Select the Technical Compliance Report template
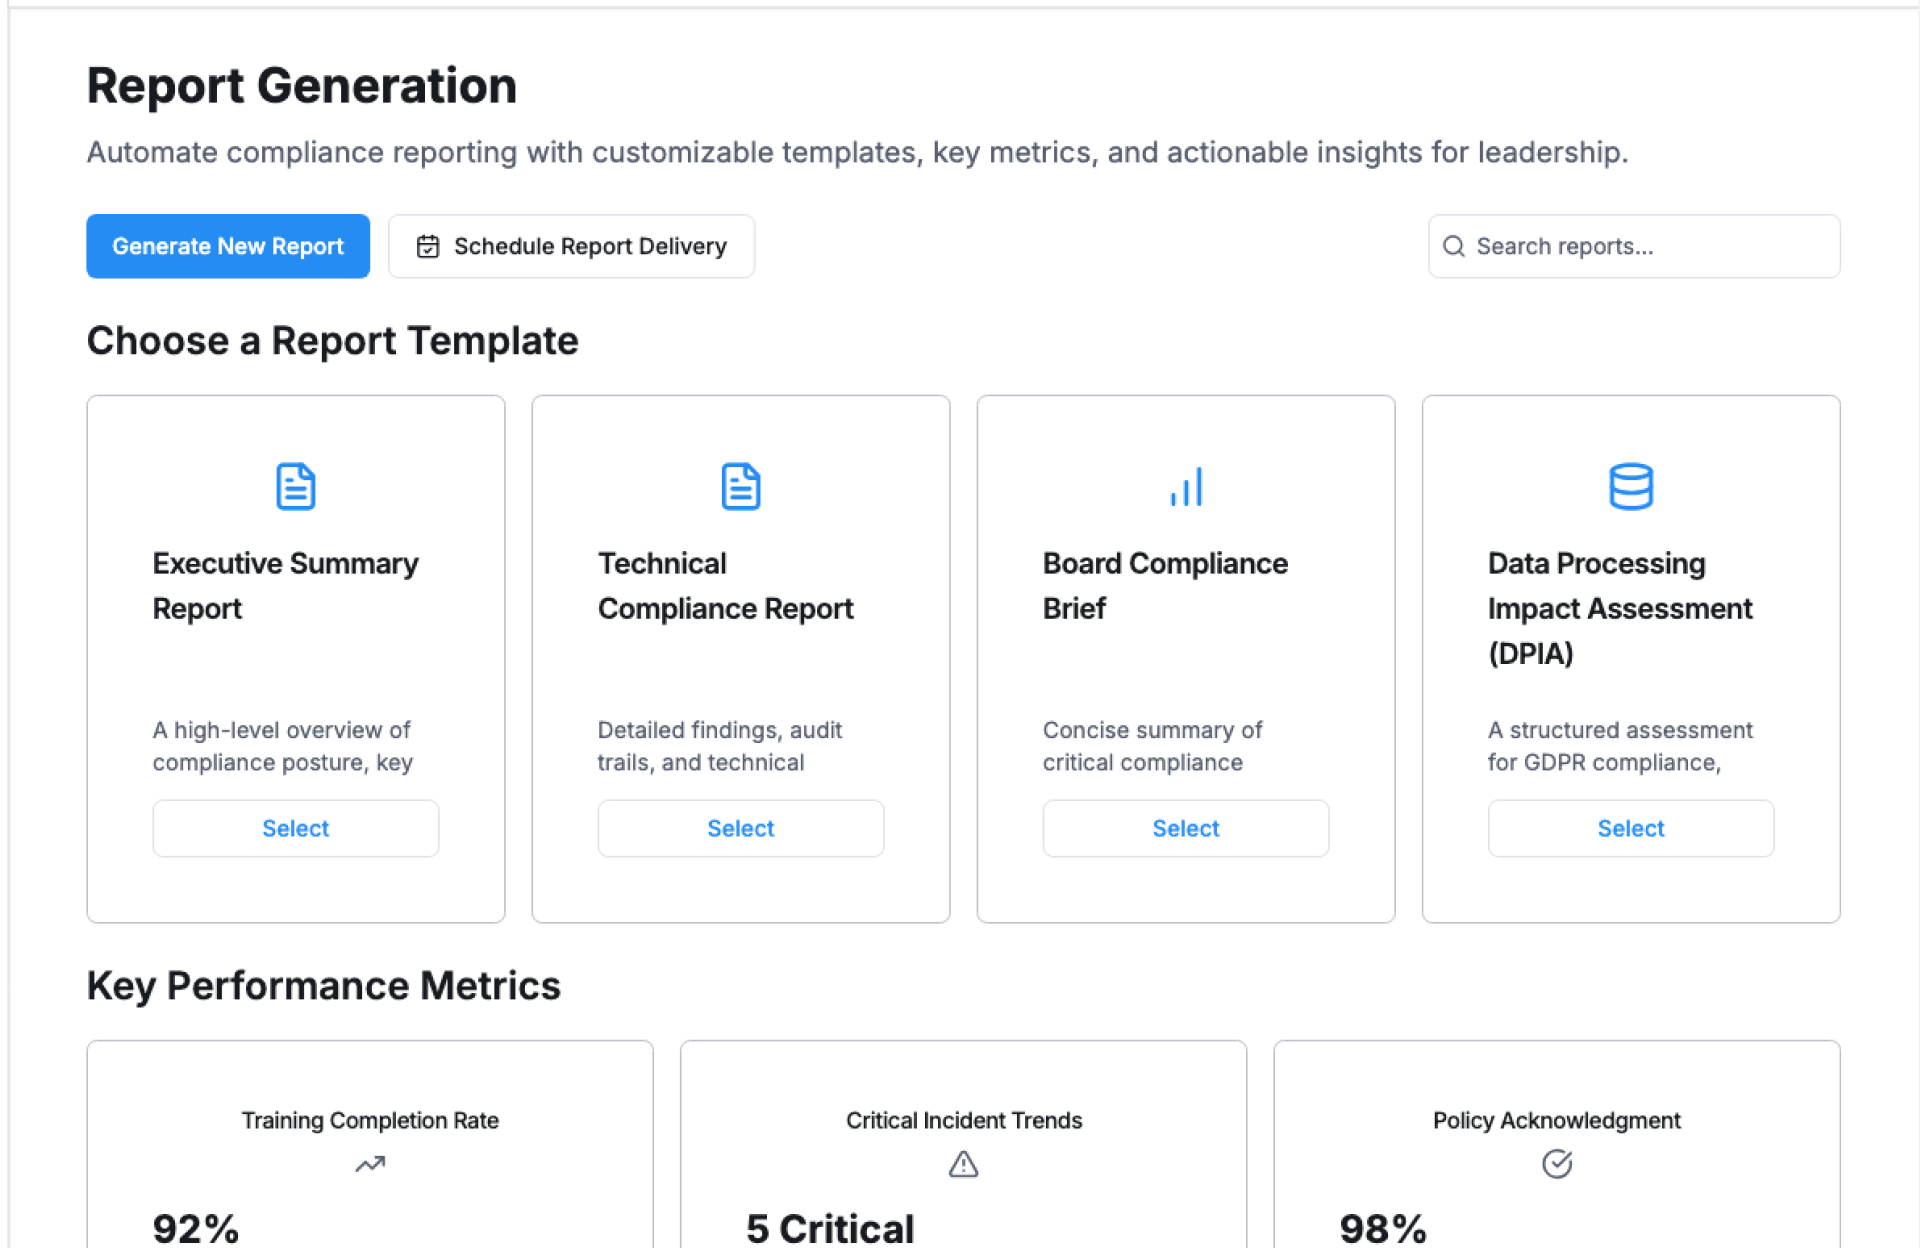 (x=740, y=828)
